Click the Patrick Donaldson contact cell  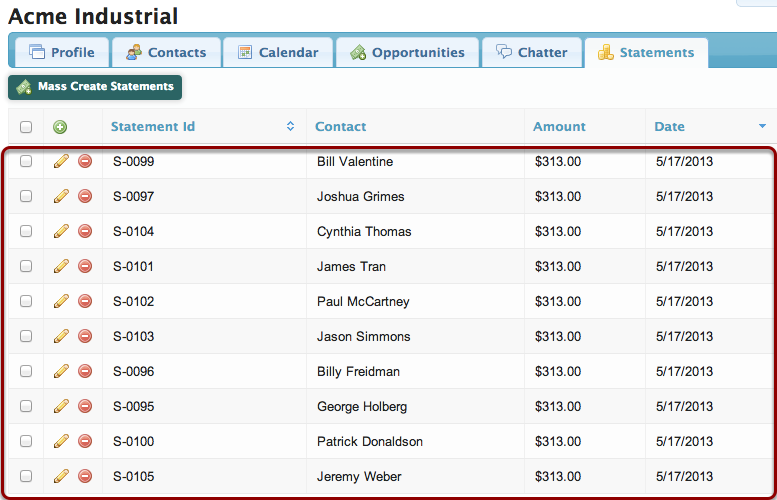370,441
